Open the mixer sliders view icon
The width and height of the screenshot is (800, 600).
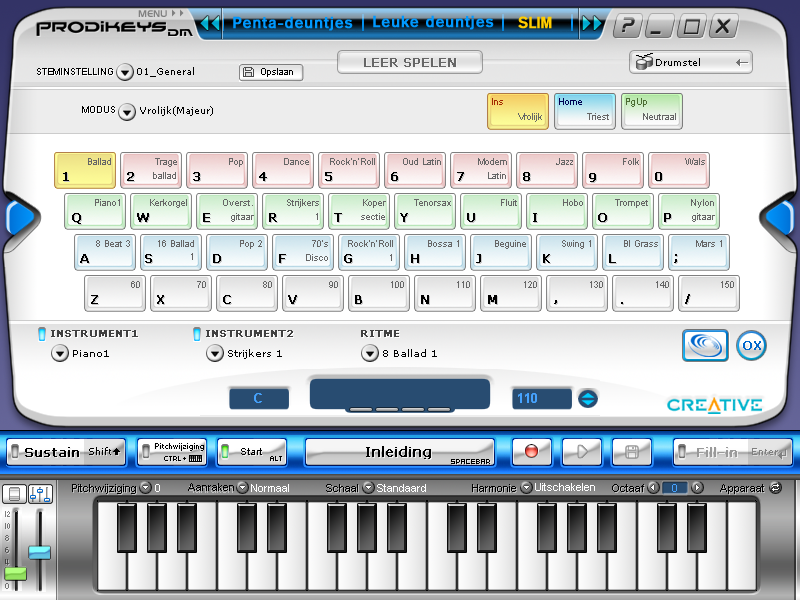pos(40,493)
